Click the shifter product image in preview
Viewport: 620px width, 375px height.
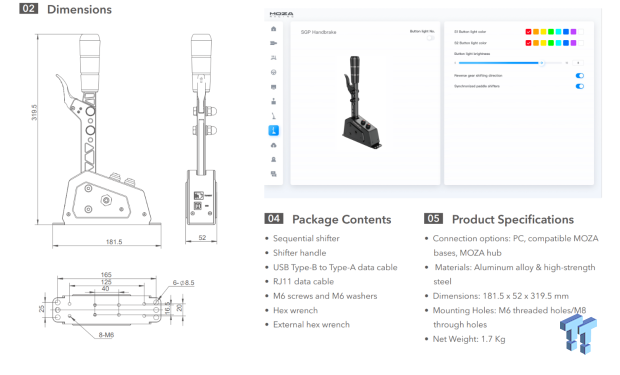pyautogui.click(x=362, y=103)
